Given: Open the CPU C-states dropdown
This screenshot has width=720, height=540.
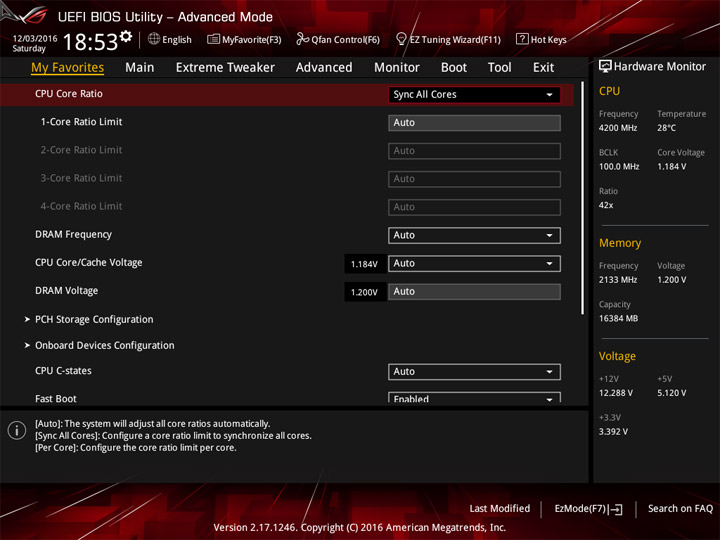Looking at the screenshot, I should click(x=474, y=371).
